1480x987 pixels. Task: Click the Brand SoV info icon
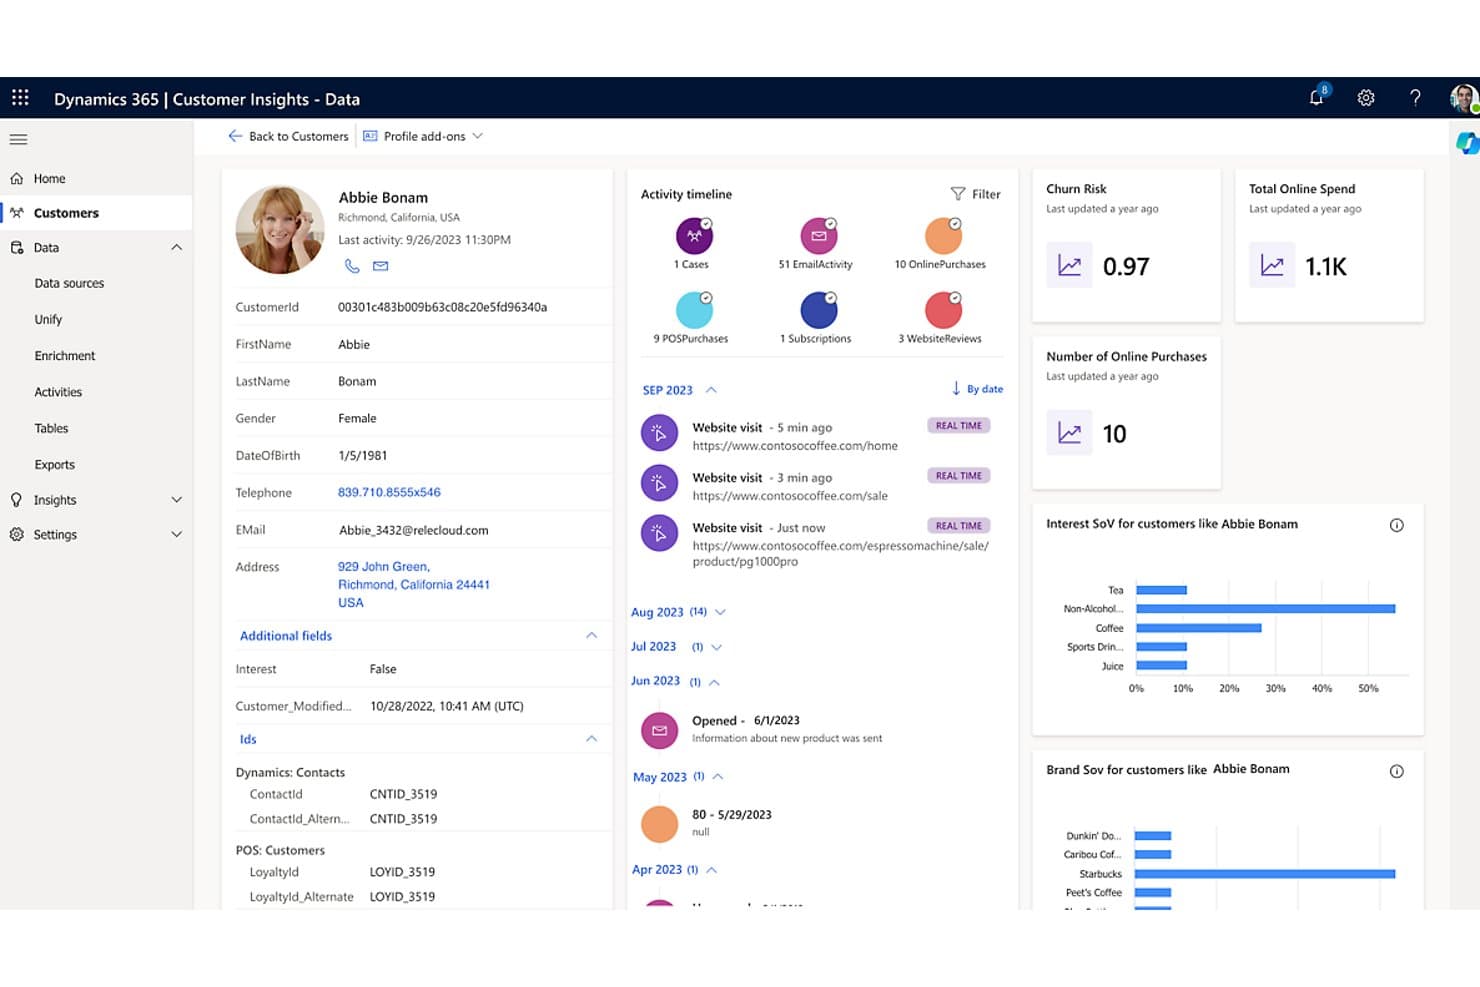1397,771
